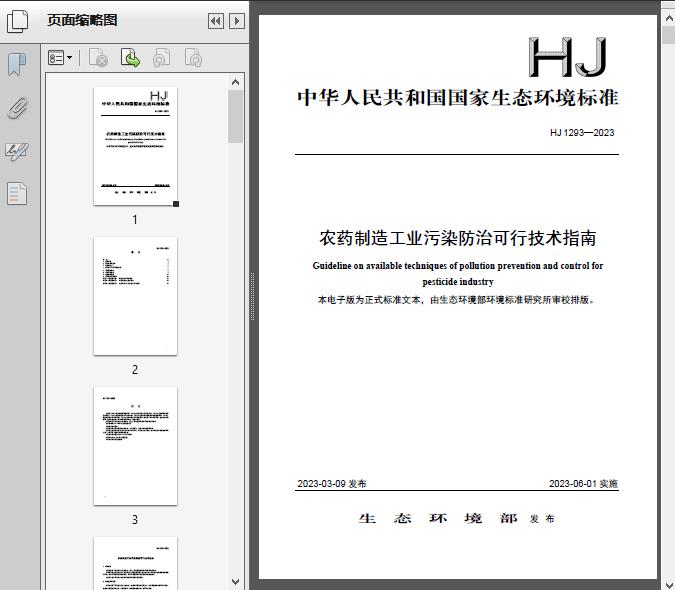Open the Bookmarks panel
The height and width of the screenshot is (590, 675).
(17, 64)
